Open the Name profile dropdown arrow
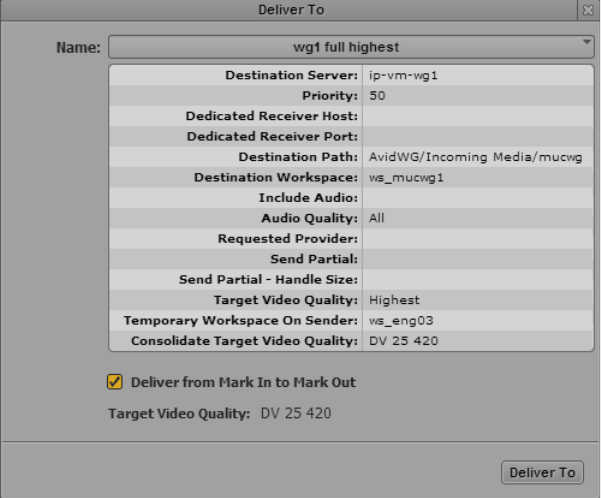 587,42
